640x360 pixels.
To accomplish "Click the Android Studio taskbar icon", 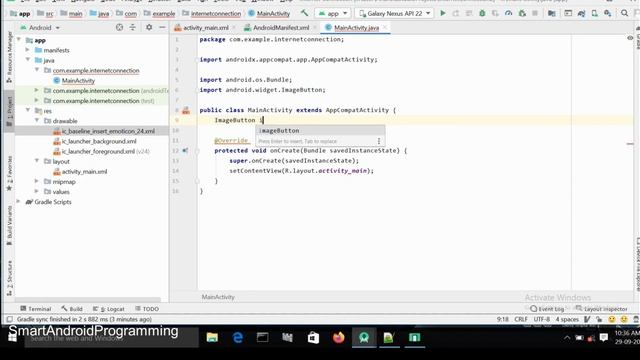I will (364, 338).
